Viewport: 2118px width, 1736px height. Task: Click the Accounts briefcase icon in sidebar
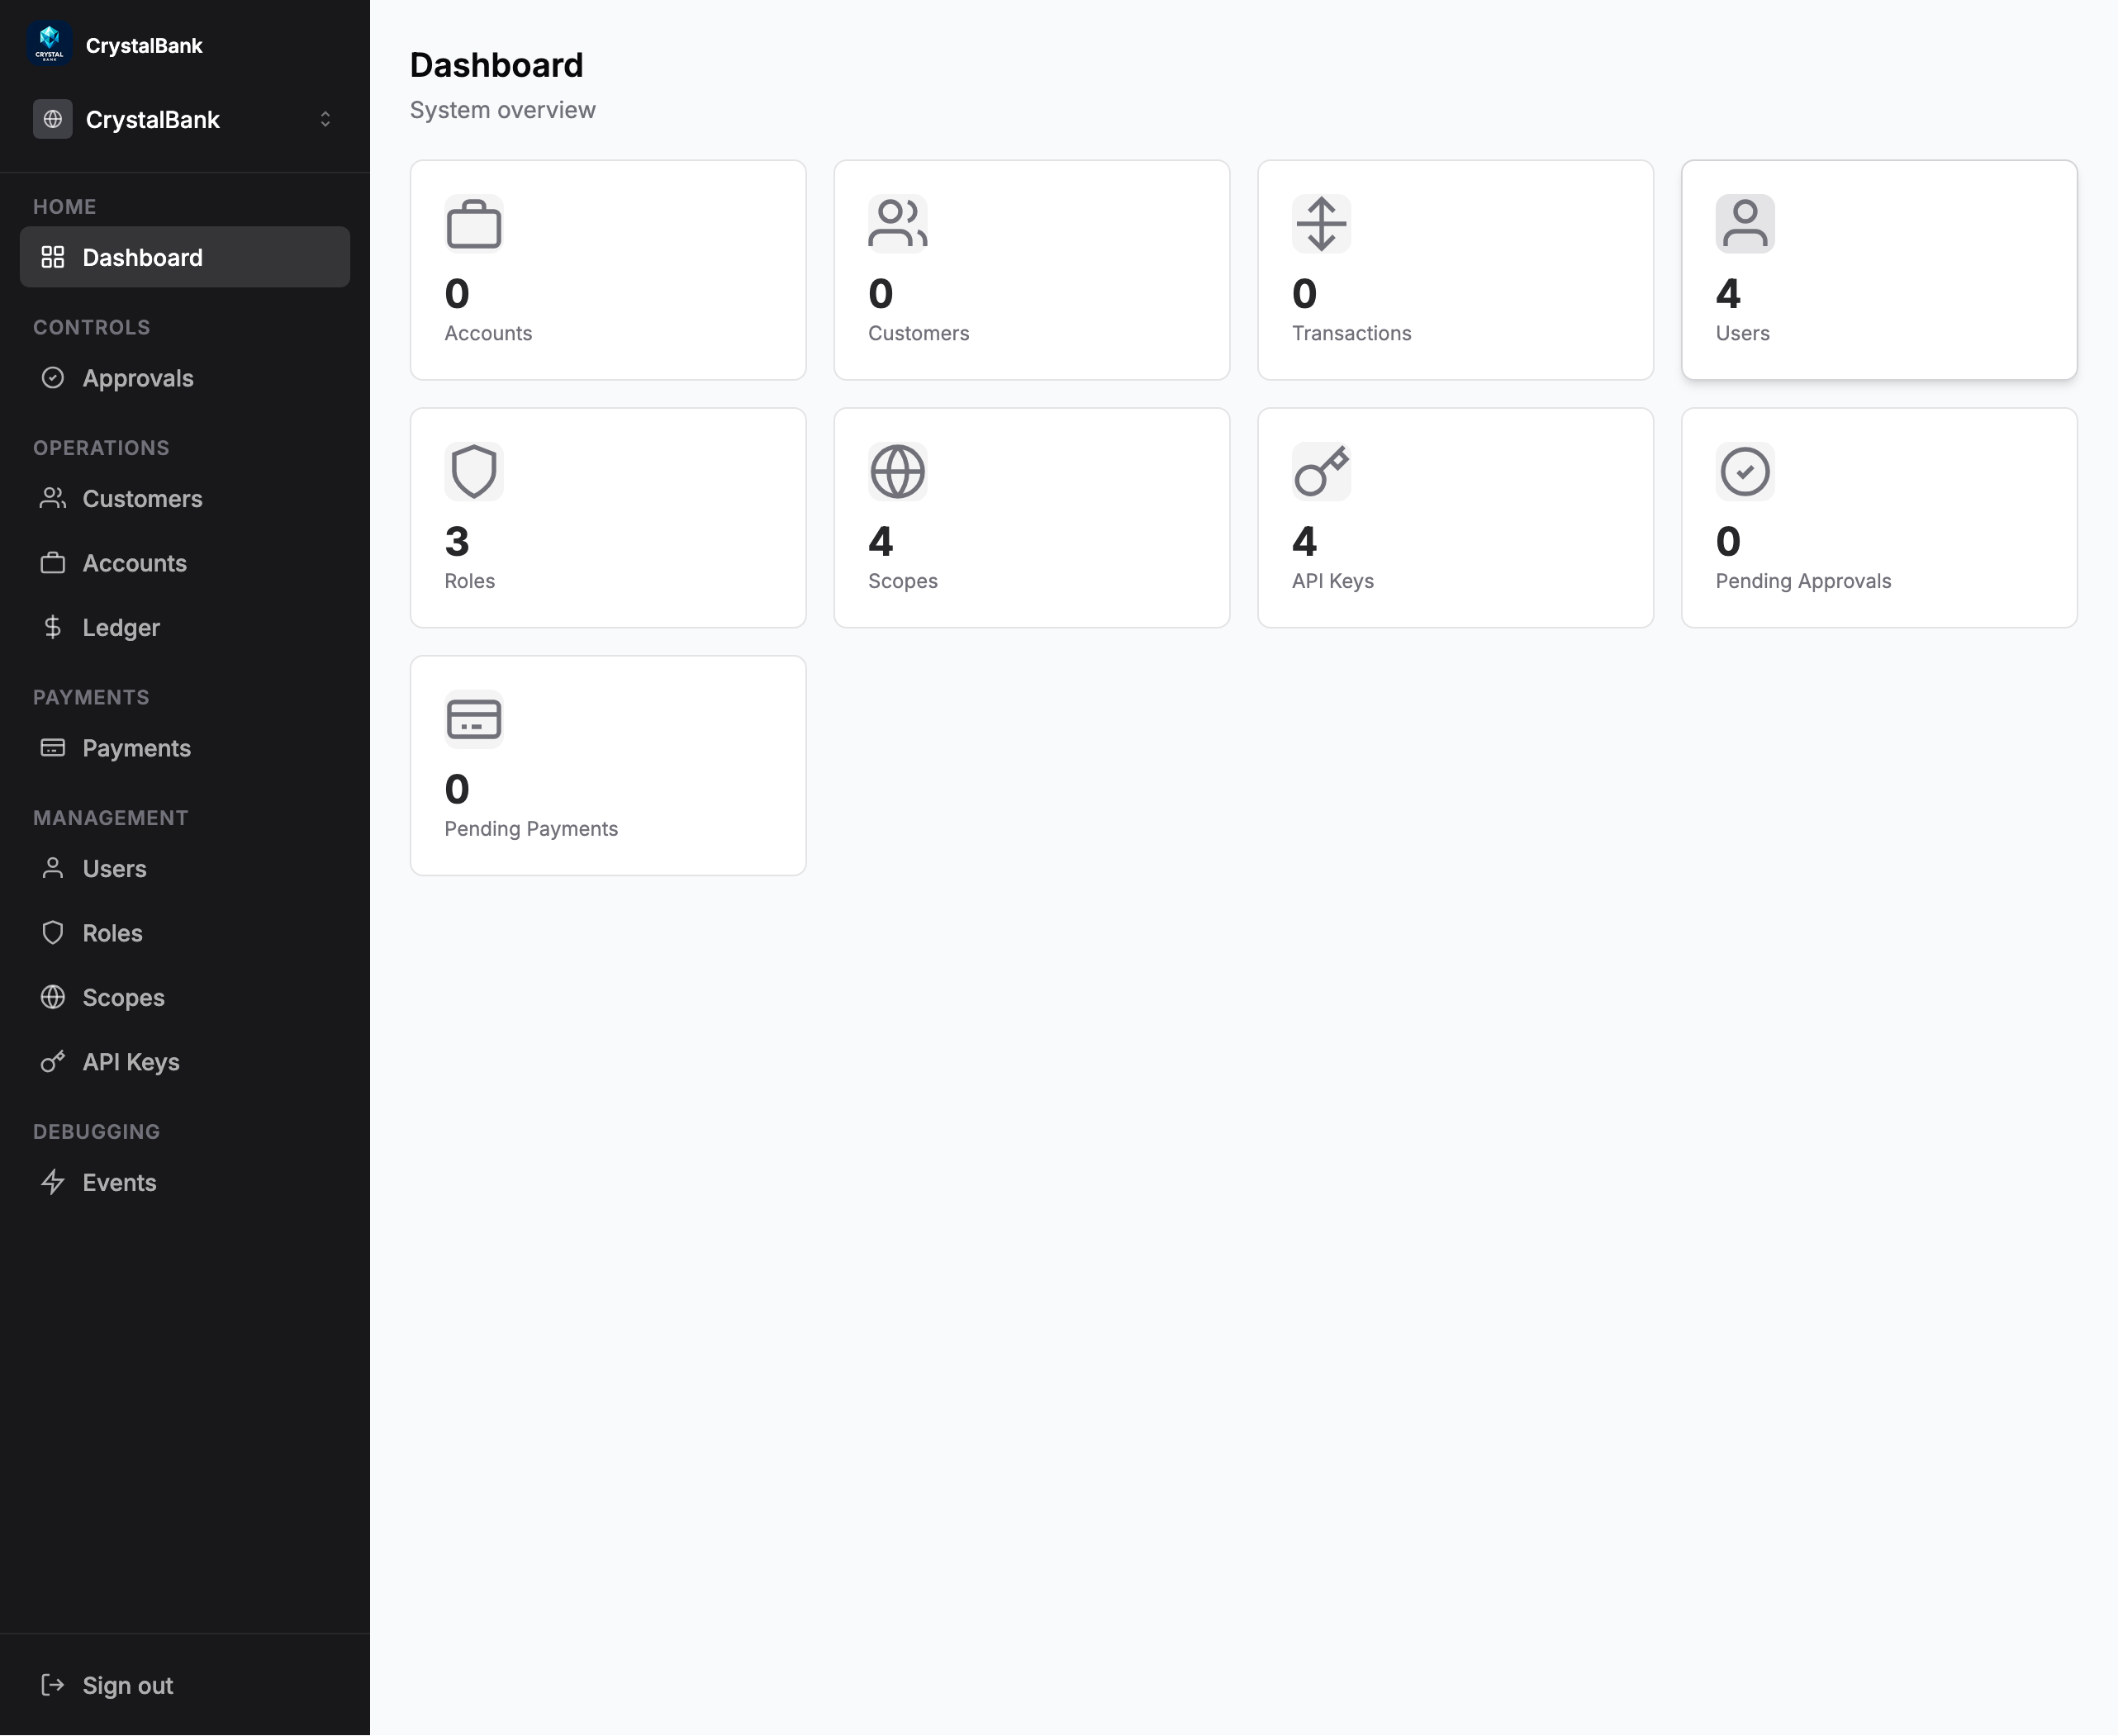[x=54, y=563]
